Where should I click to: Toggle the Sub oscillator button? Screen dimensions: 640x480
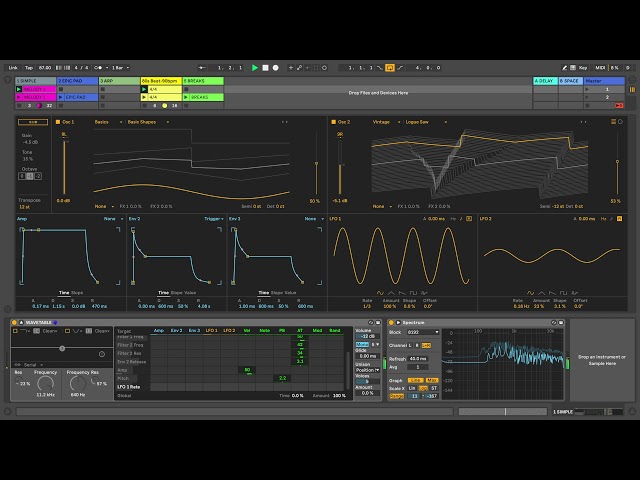33,122
